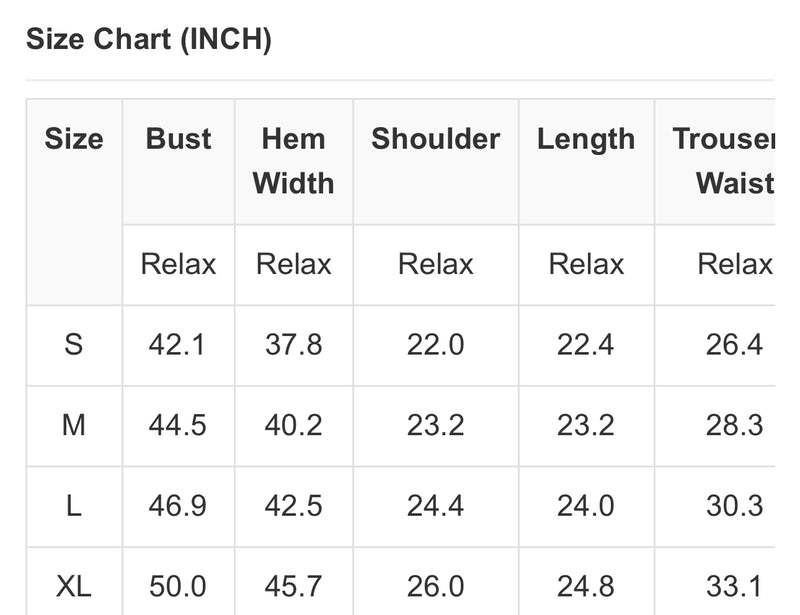Click length value 24.8 for XL

click(586, 586)
